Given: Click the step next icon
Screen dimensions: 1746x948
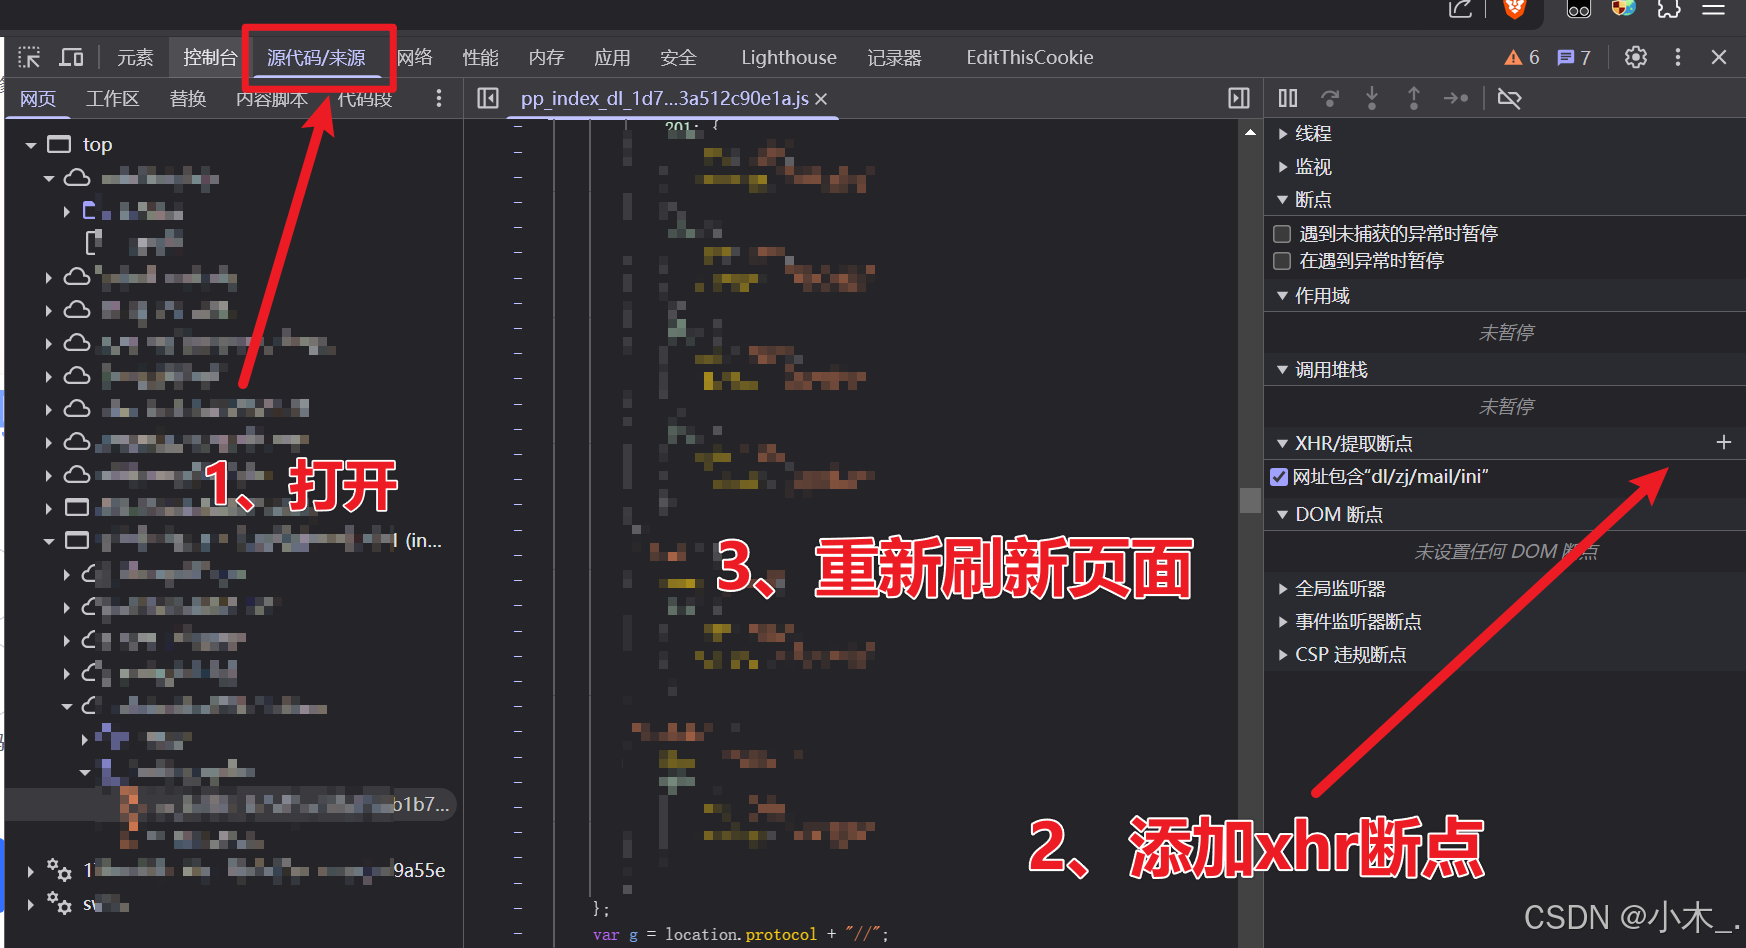Looking at the screenshot, I should (1456, 98).
